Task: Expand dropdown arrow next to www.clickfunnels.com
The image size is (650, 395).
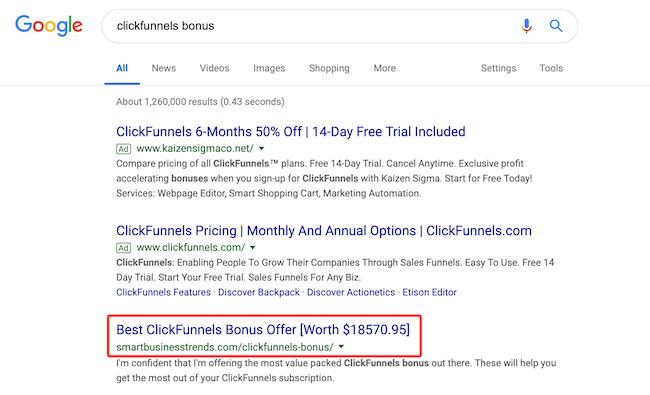Action: point(252,247)
